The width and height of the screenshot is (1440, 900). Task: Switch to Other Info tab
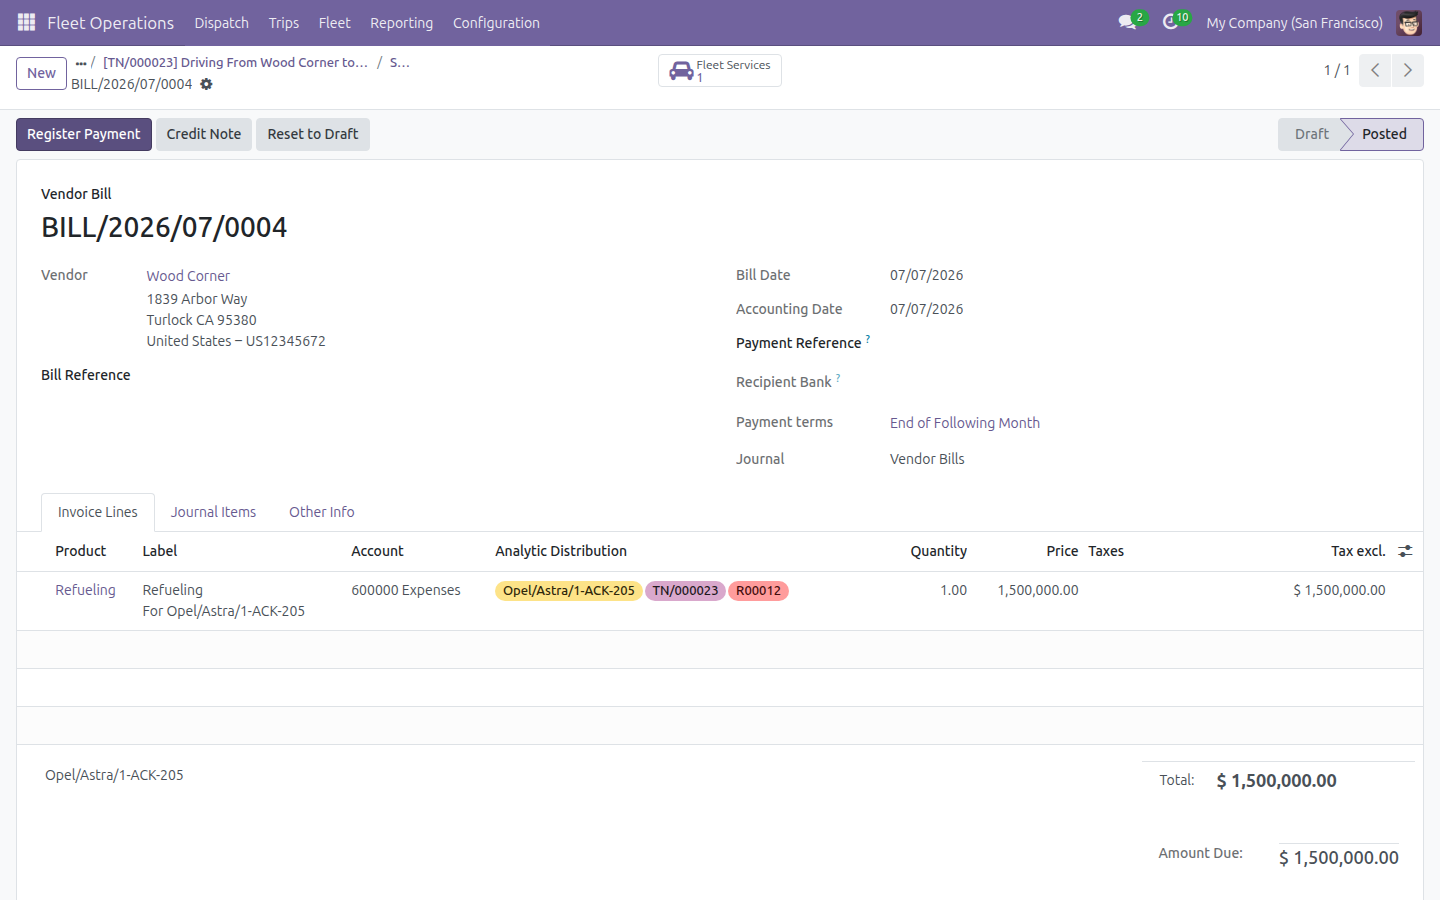tap(321, 512)
